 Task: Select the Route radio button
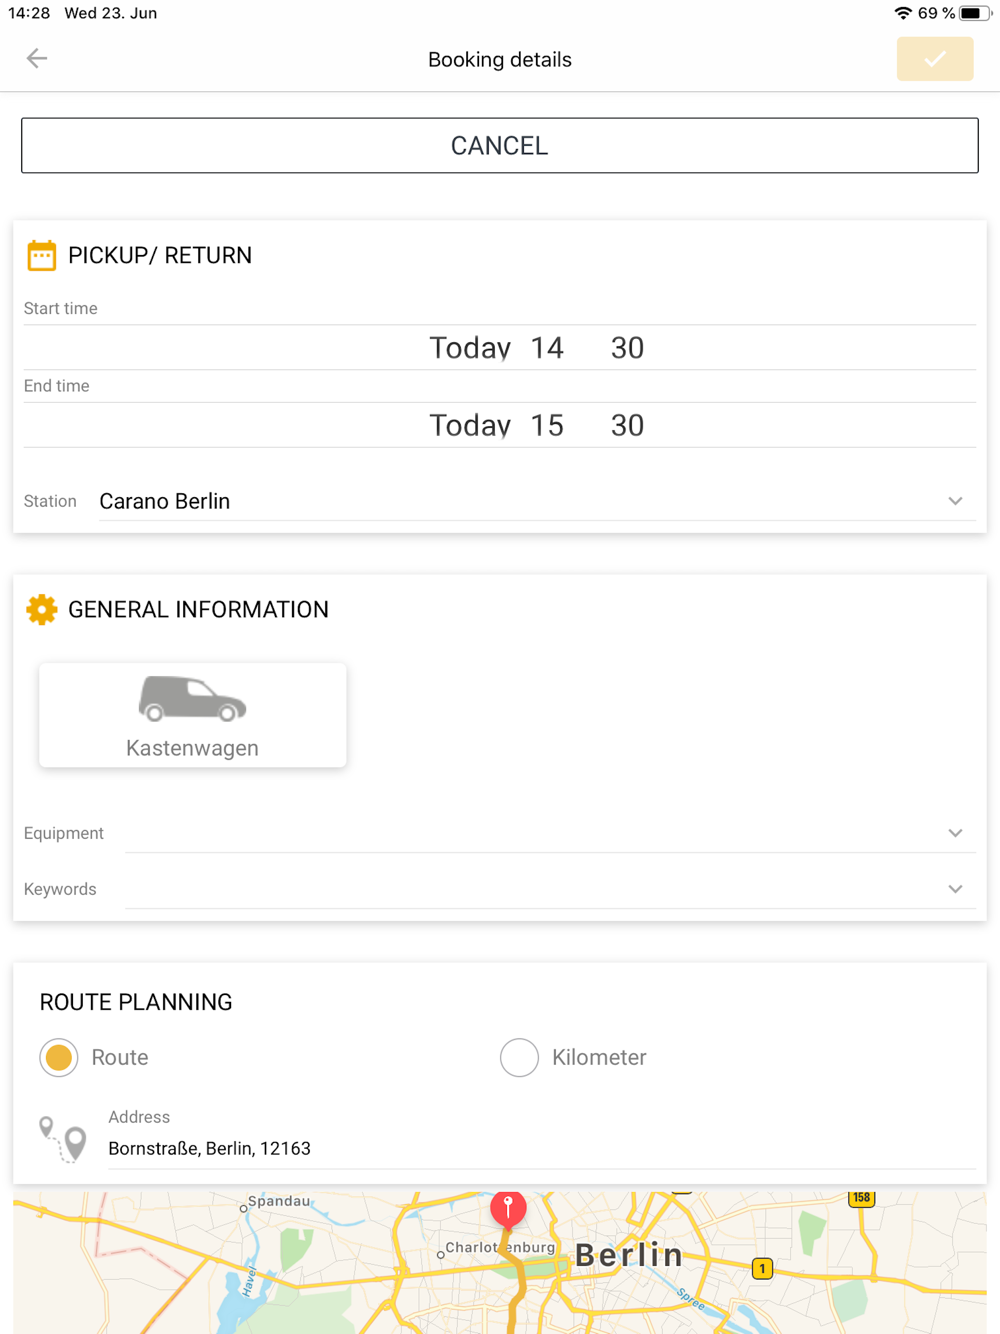59,1057
